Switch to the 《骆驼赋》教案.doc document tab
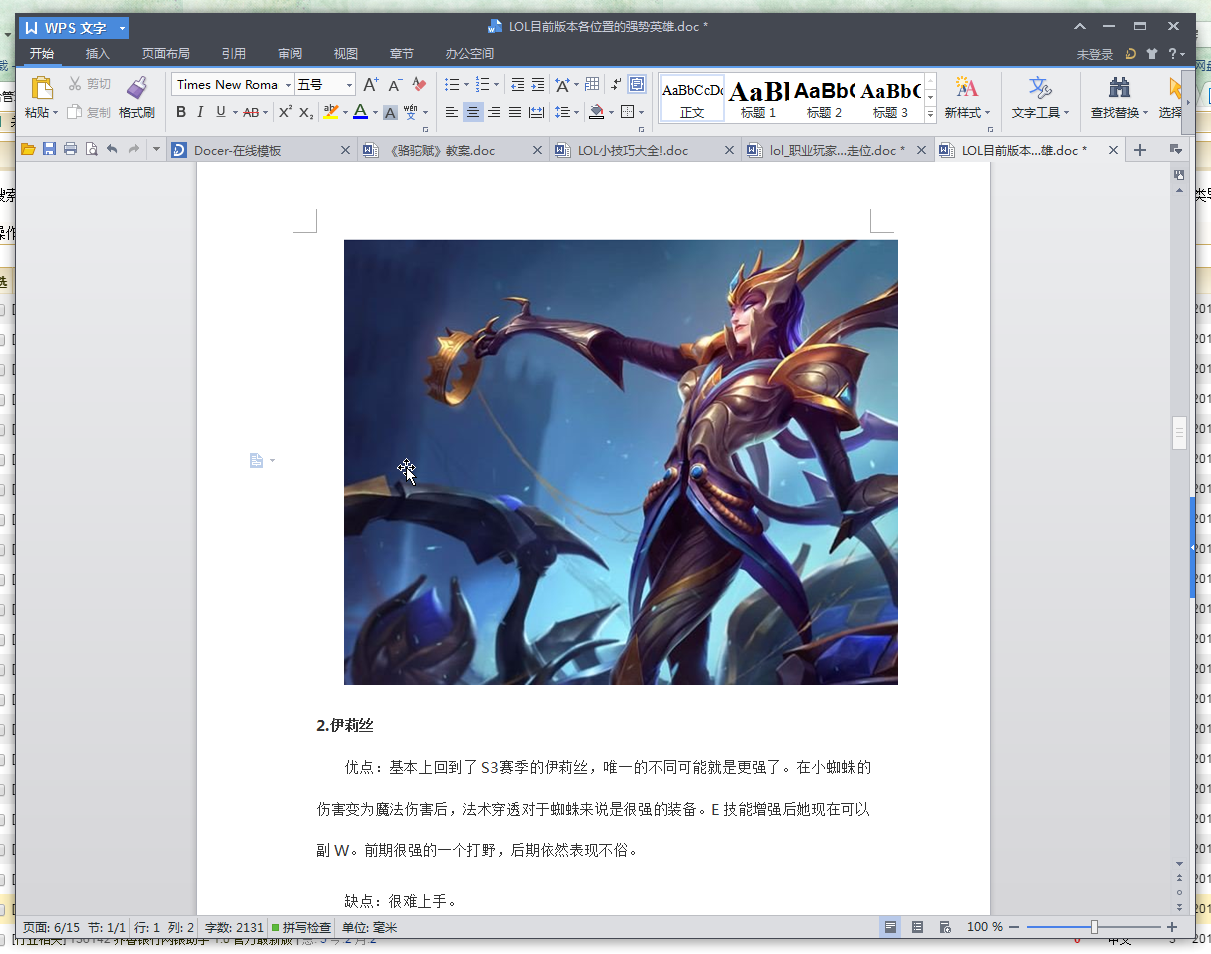 pos(453,150)
